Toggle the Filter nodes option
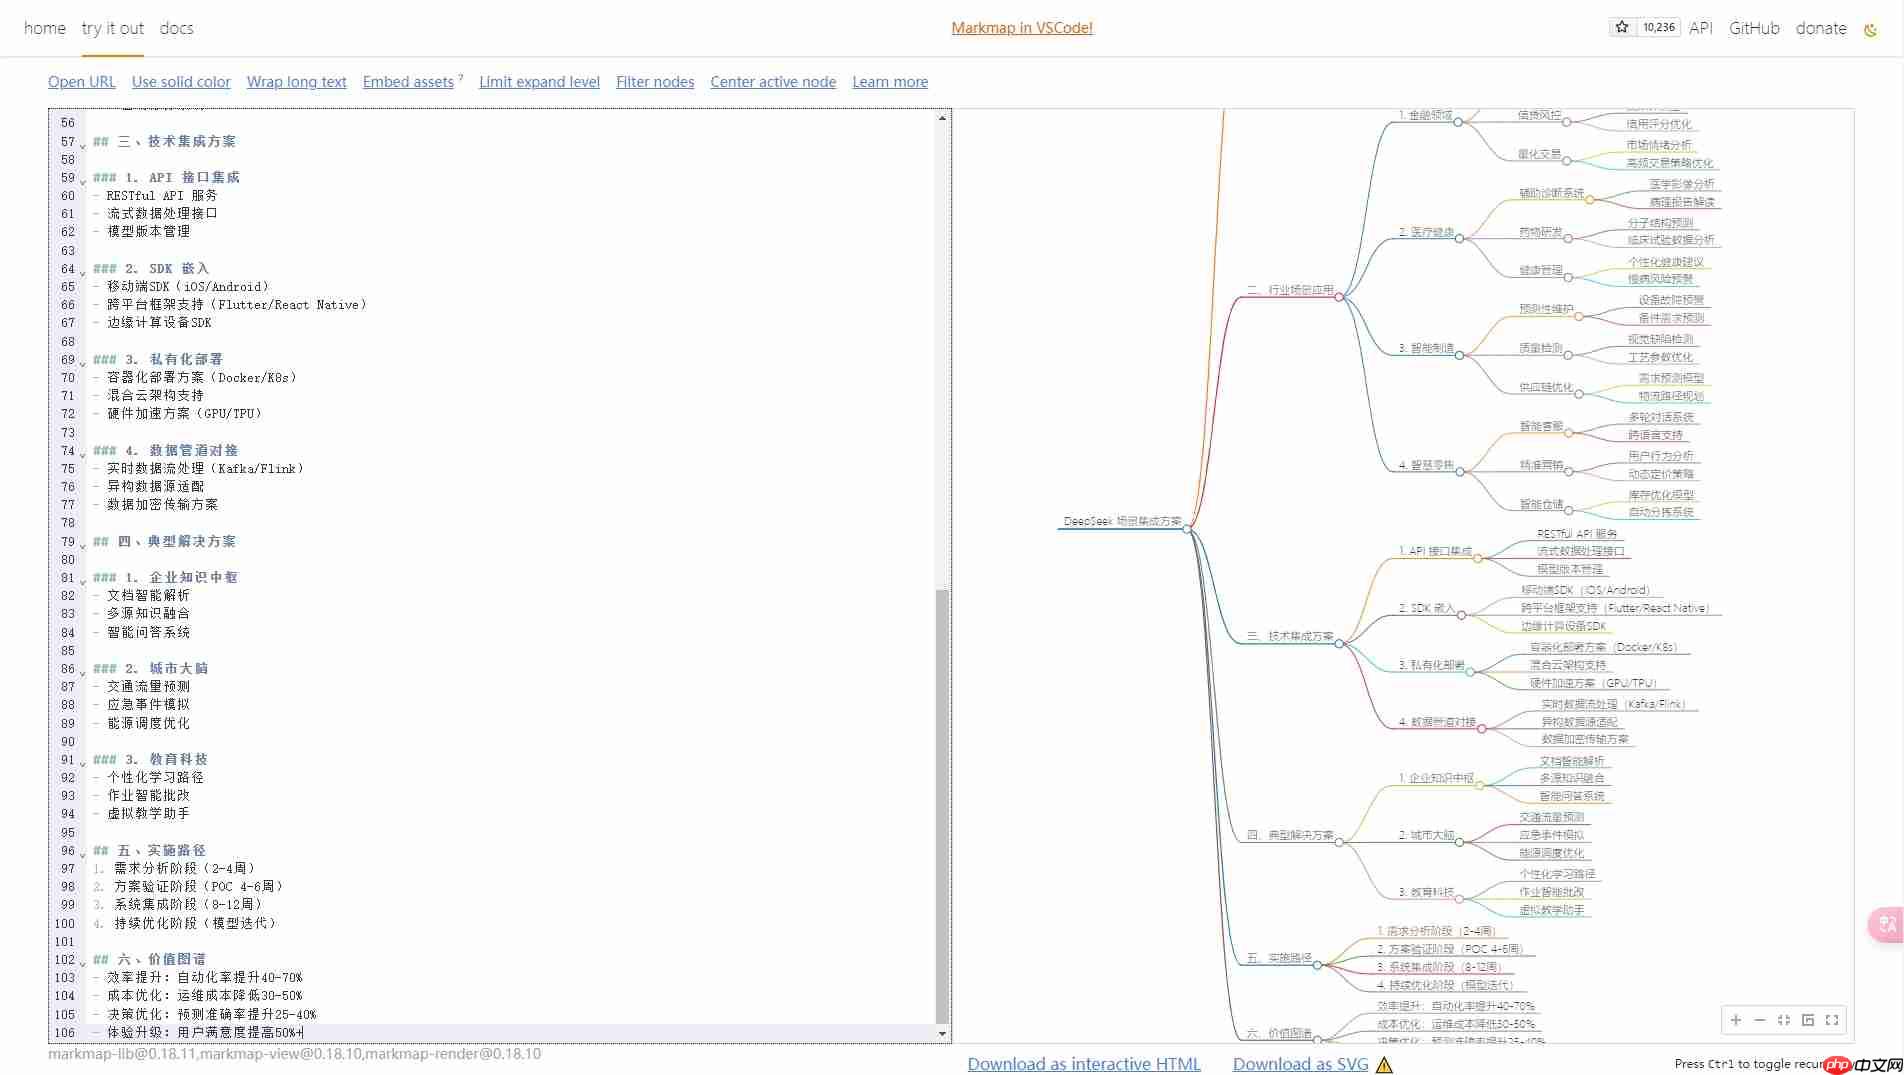 pyautogui.click(x=655, y=82)
